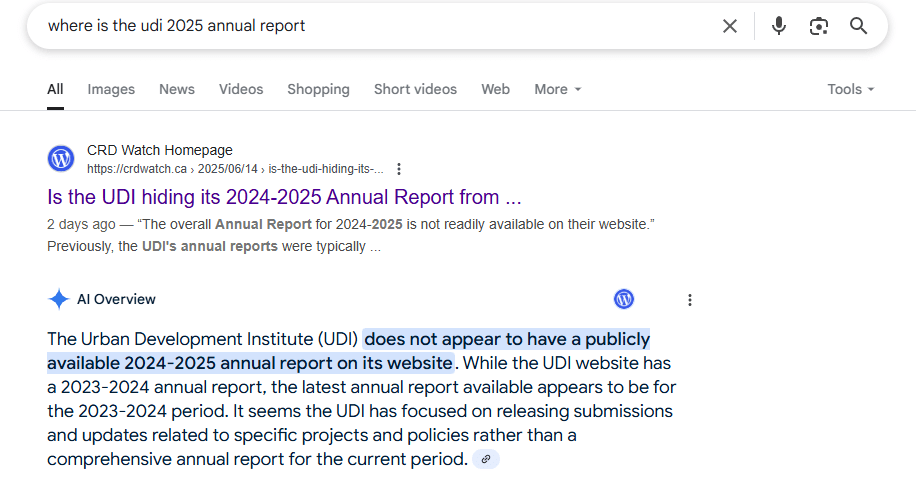Click the CRD Watch WordPress favicon
Image resolution: width=916 pixels, height=500 pixels.
click(61, 158)
